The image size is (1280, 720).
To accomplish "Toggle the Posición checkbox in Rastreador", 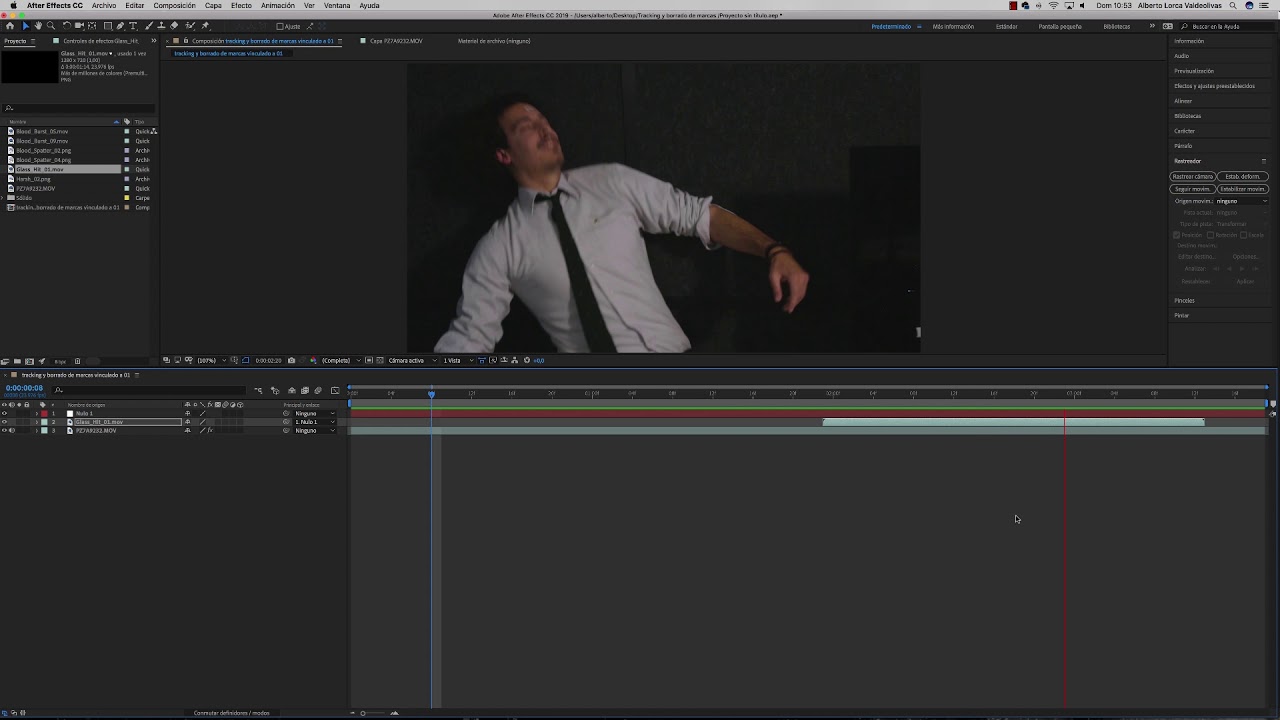I will 1176,235.
